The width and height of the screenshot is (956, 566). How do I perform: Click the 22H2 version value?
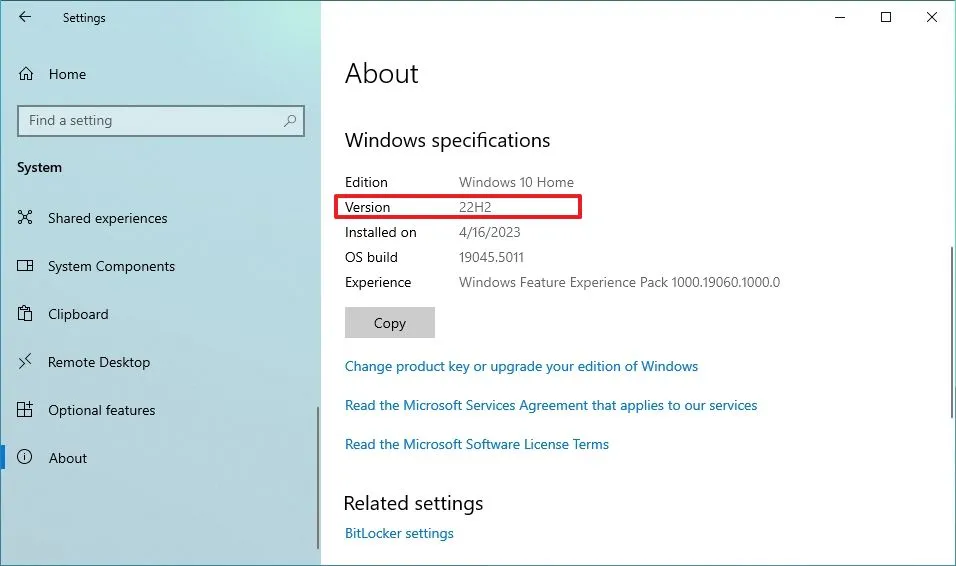click(x=475, y=207)
